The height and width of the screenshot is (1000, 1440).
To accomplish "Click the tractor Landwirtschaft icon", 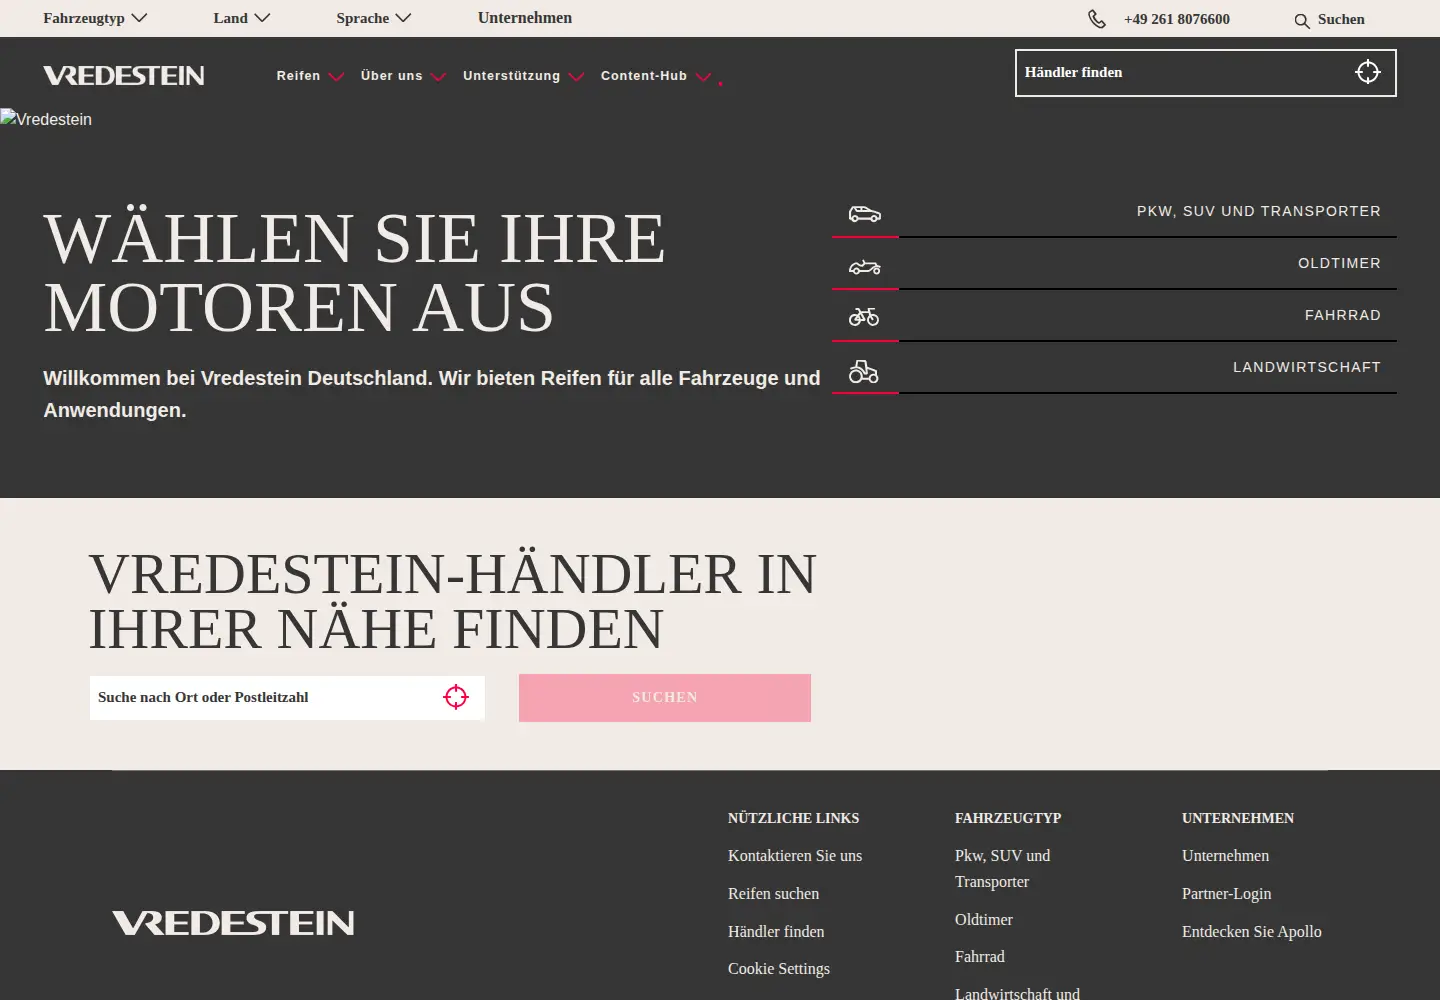I will (x=864, y=372).
